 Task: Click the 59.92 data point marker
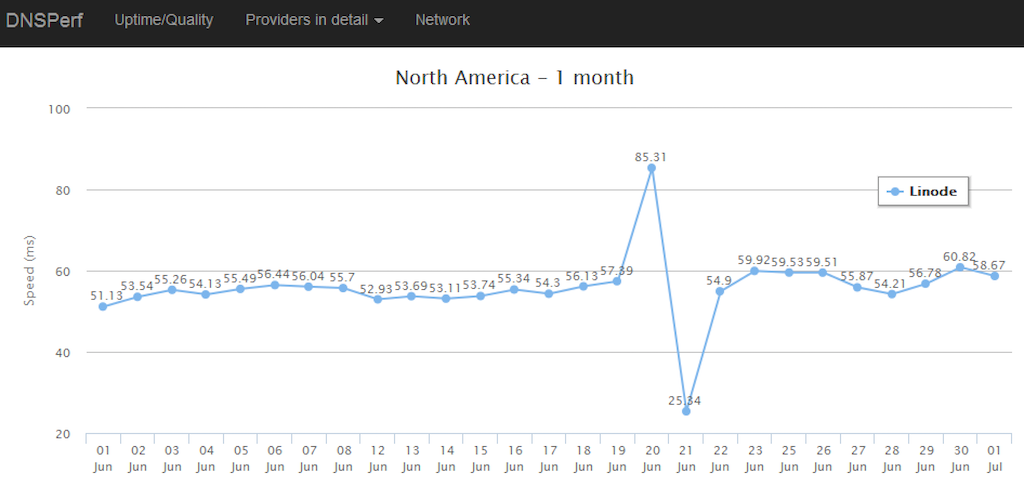pyautogui.click(x=754, y=270)
